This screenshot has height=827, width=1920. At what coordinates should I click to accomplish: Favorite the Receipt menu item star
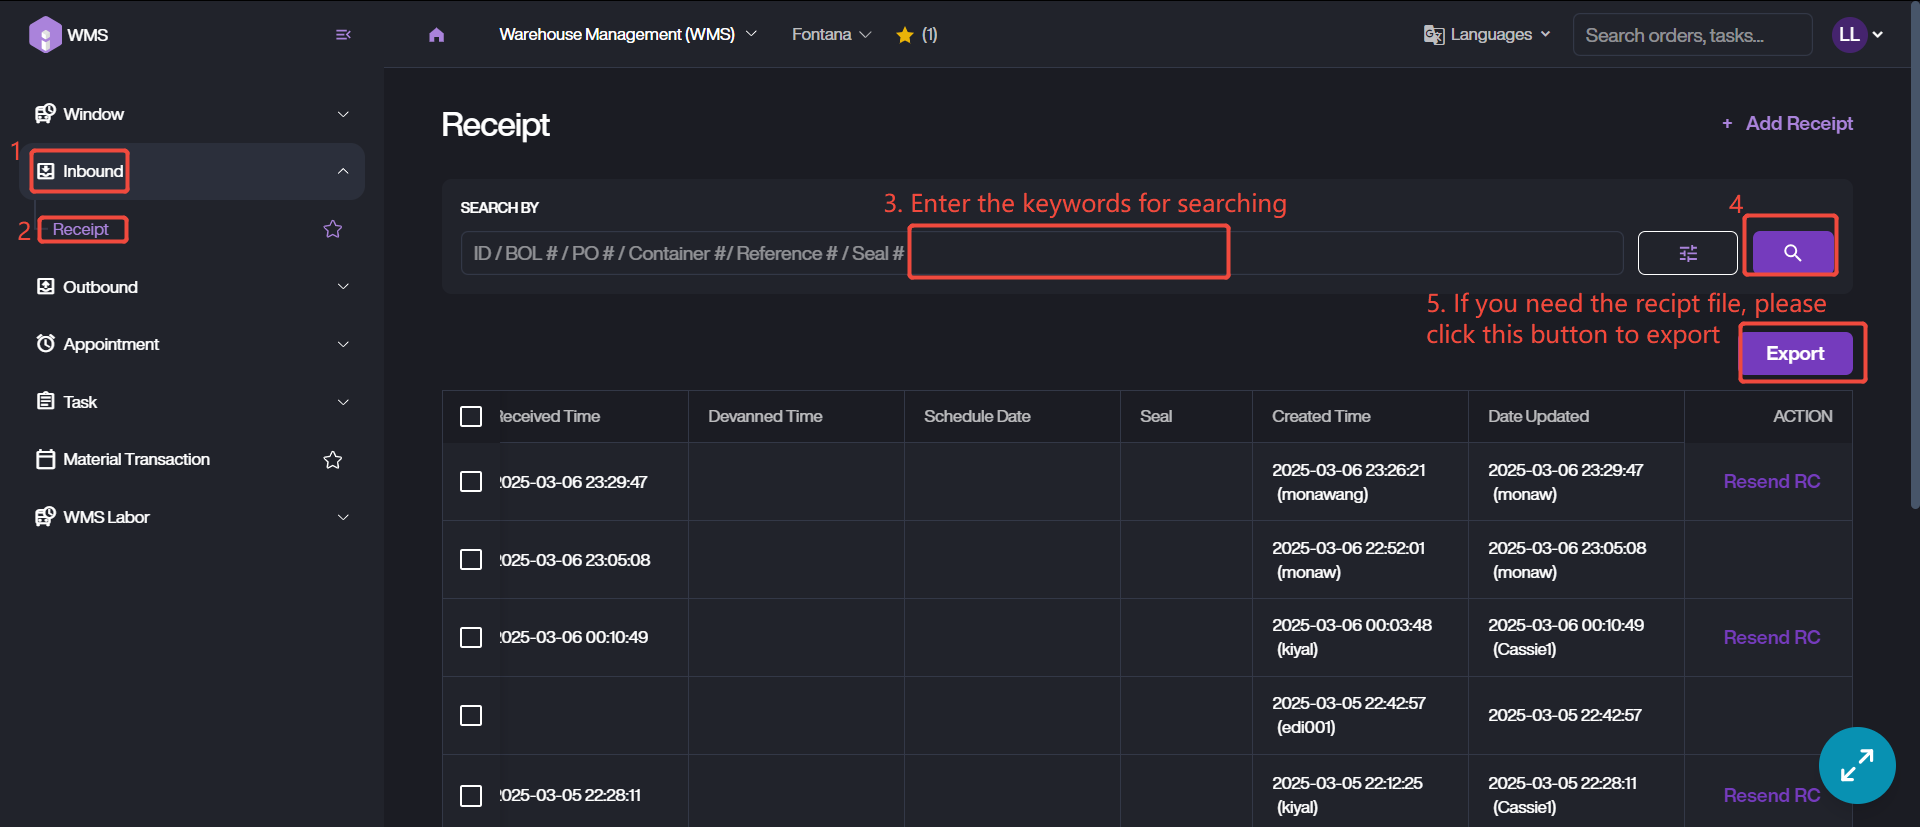(333, 230)
